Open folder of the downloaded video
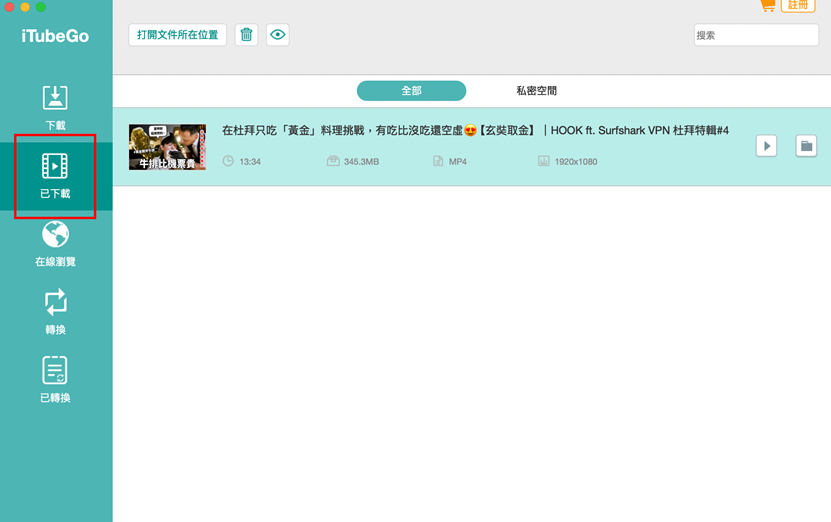831x522 pixels. pos(806,146)
